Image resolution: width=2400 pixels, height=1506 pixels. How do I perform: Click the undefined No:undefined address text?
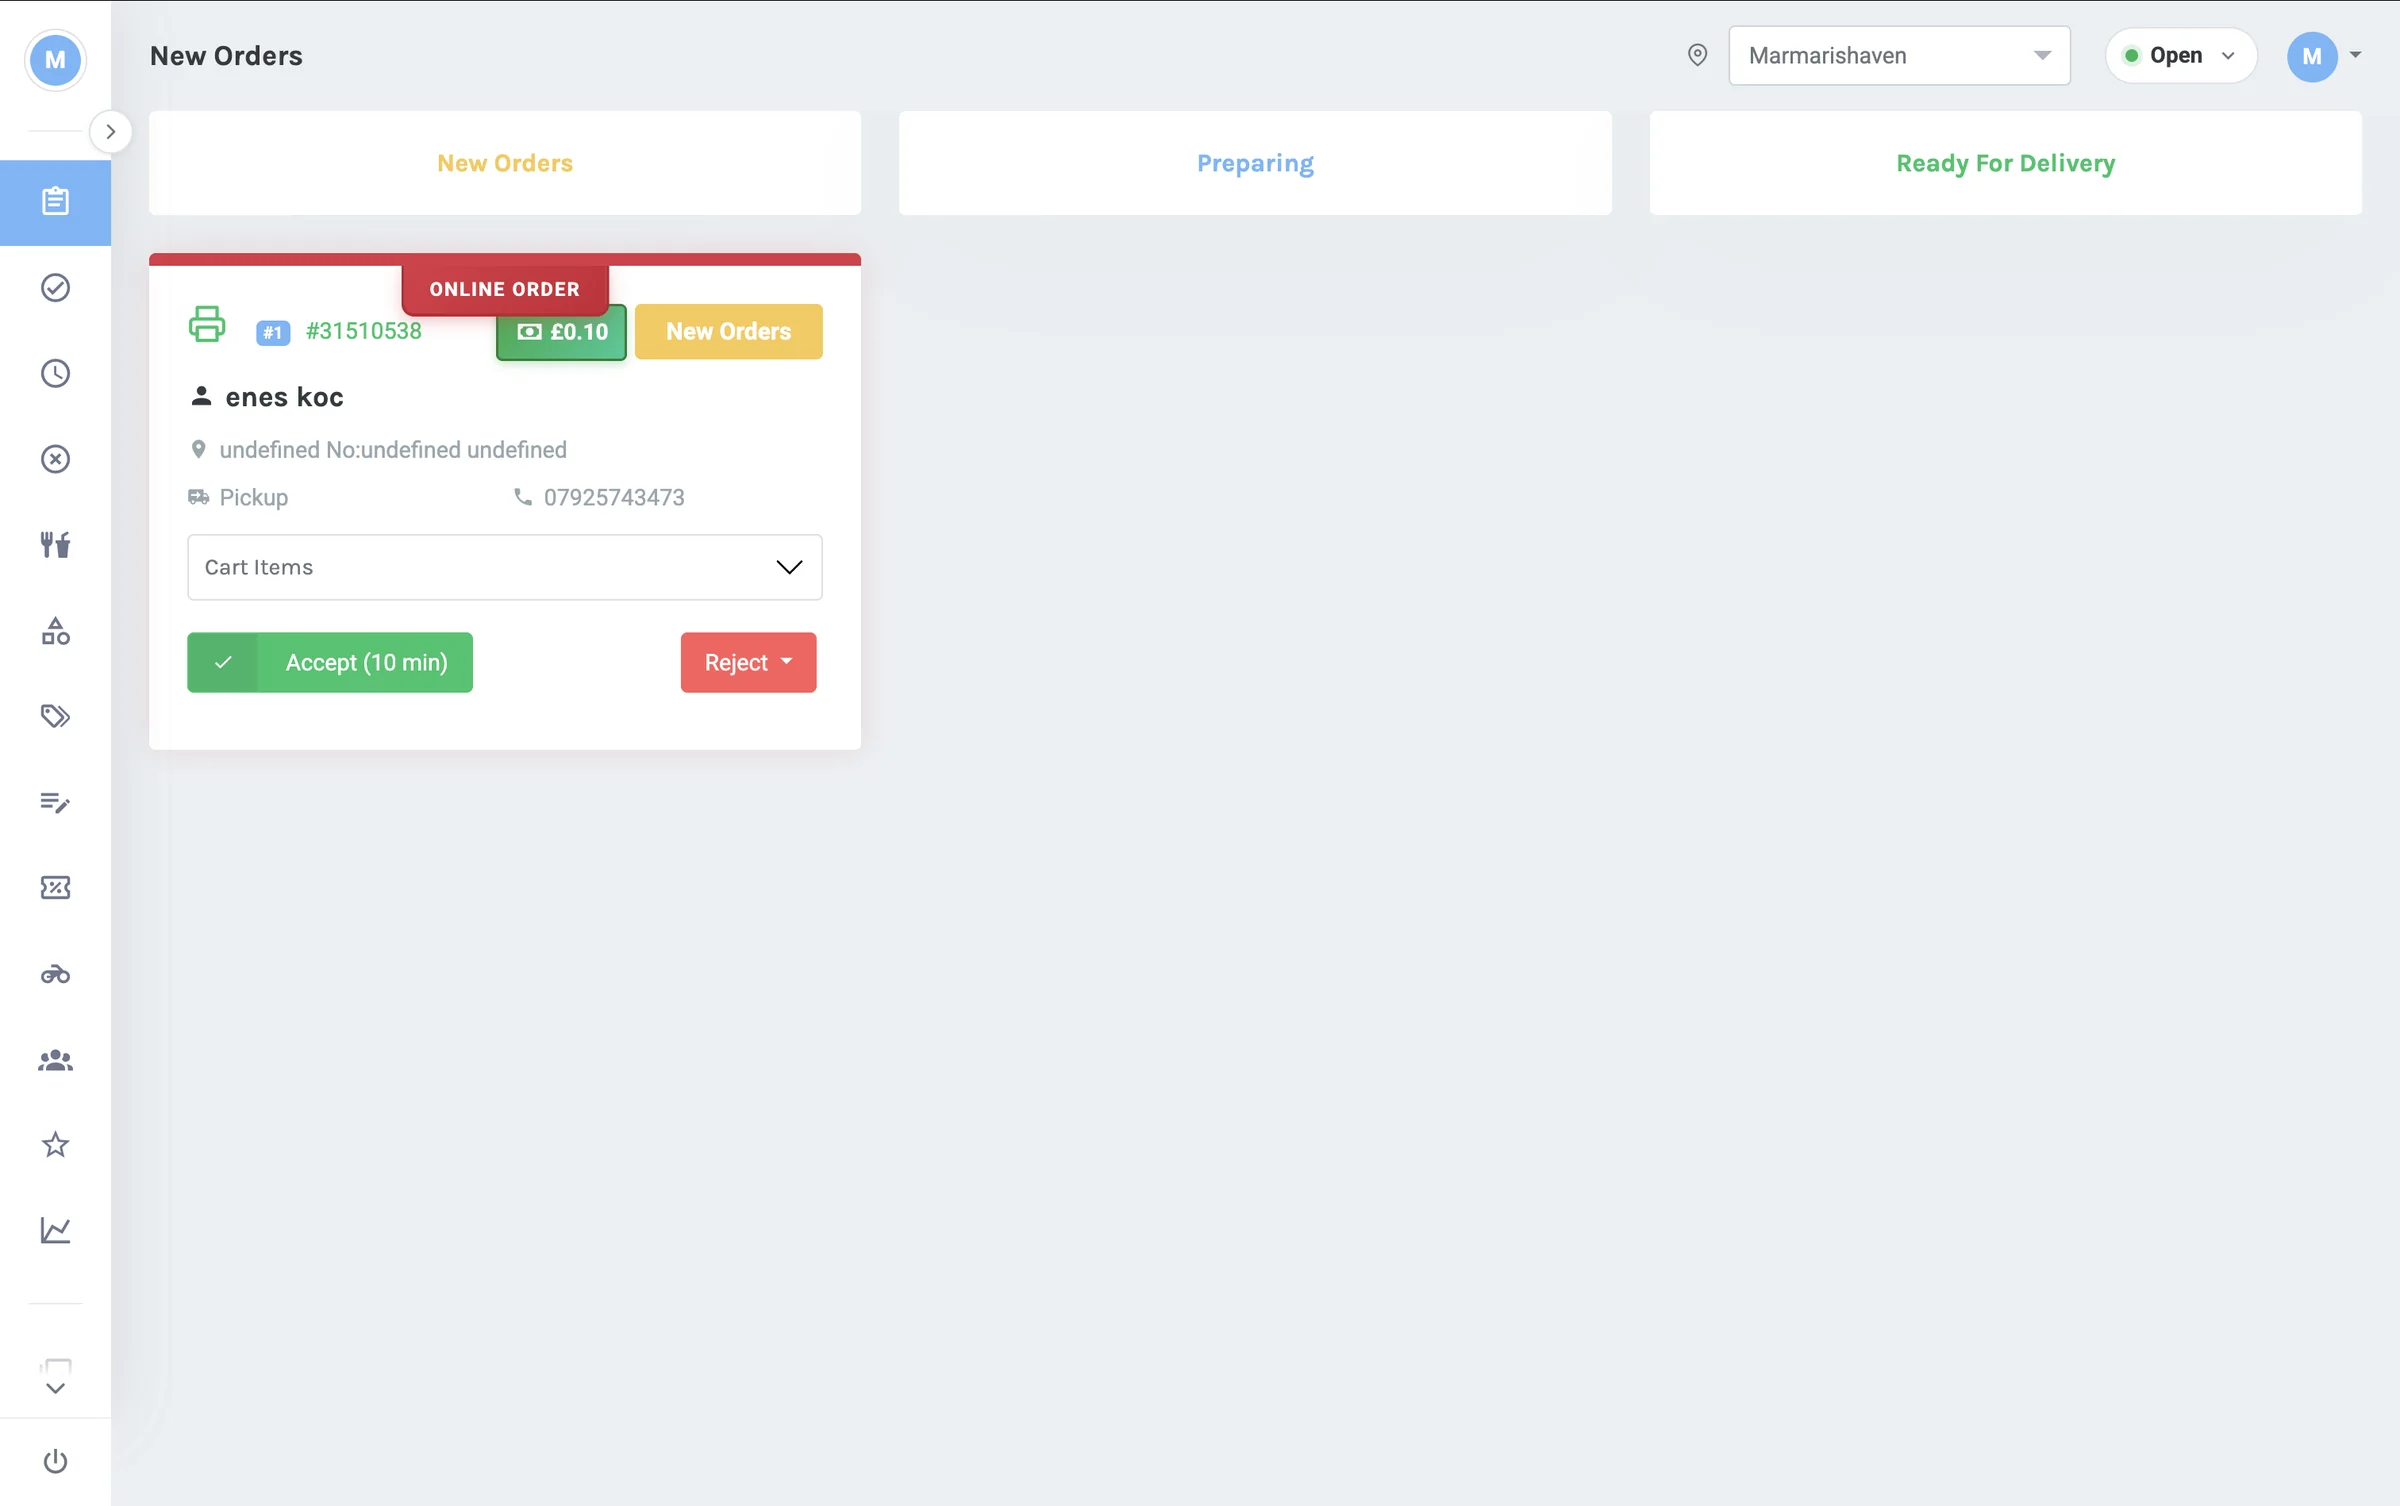393,450
